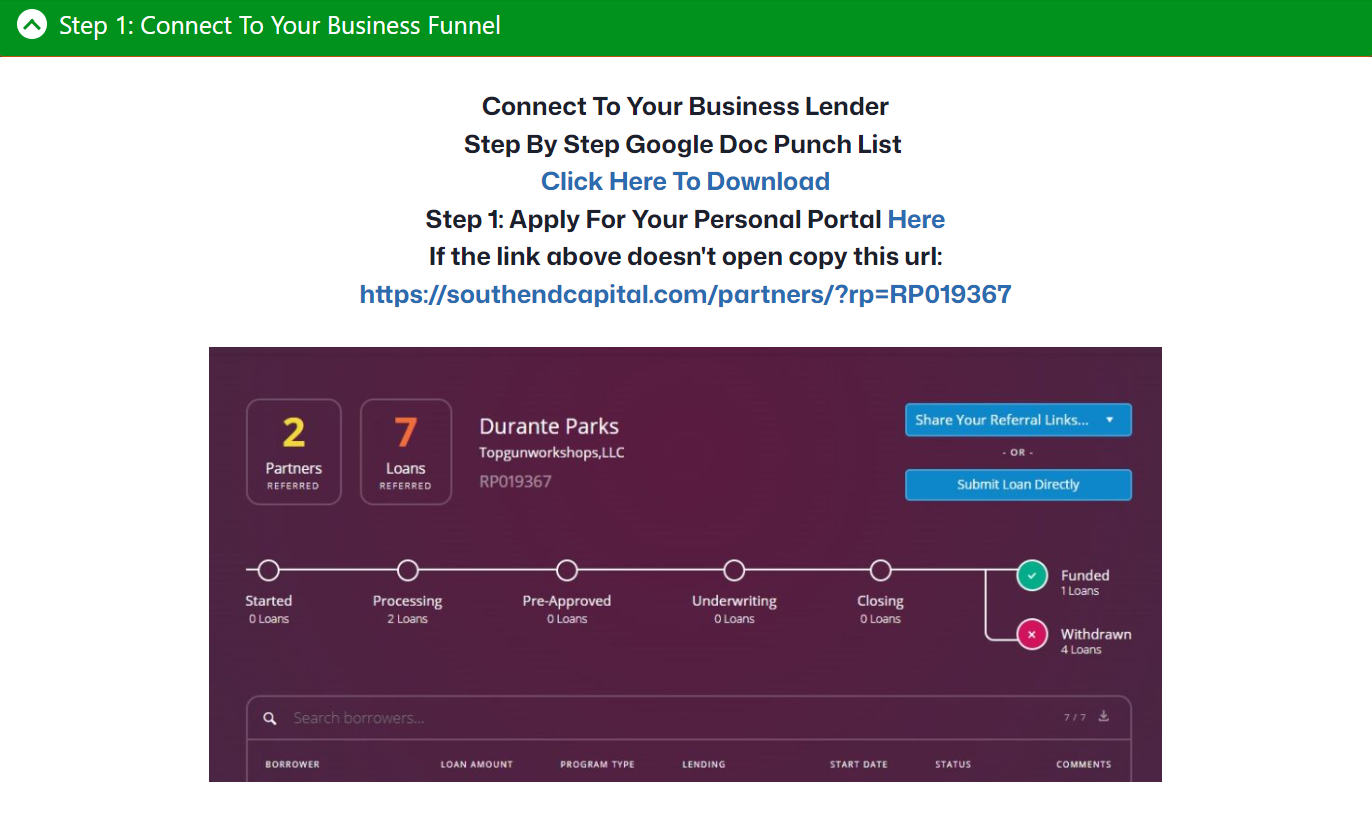Click the red Withdrawn X icon
Viewport: 1372px width, 825px height.
coord(1032,635)
